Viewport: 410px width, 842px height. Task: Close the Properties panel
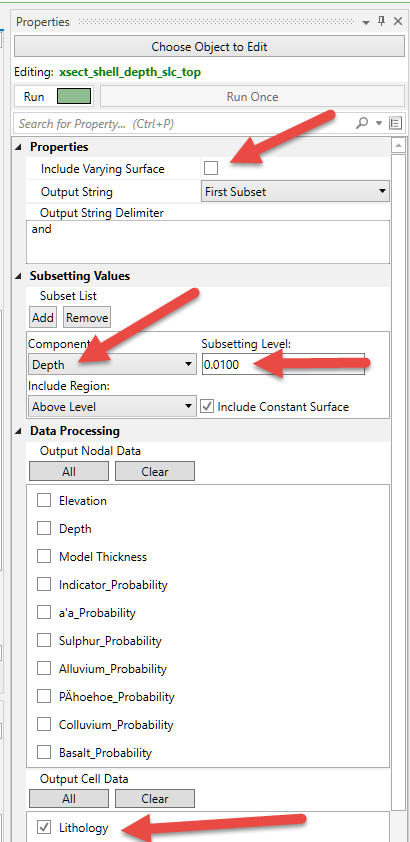[x=398, y=21]
